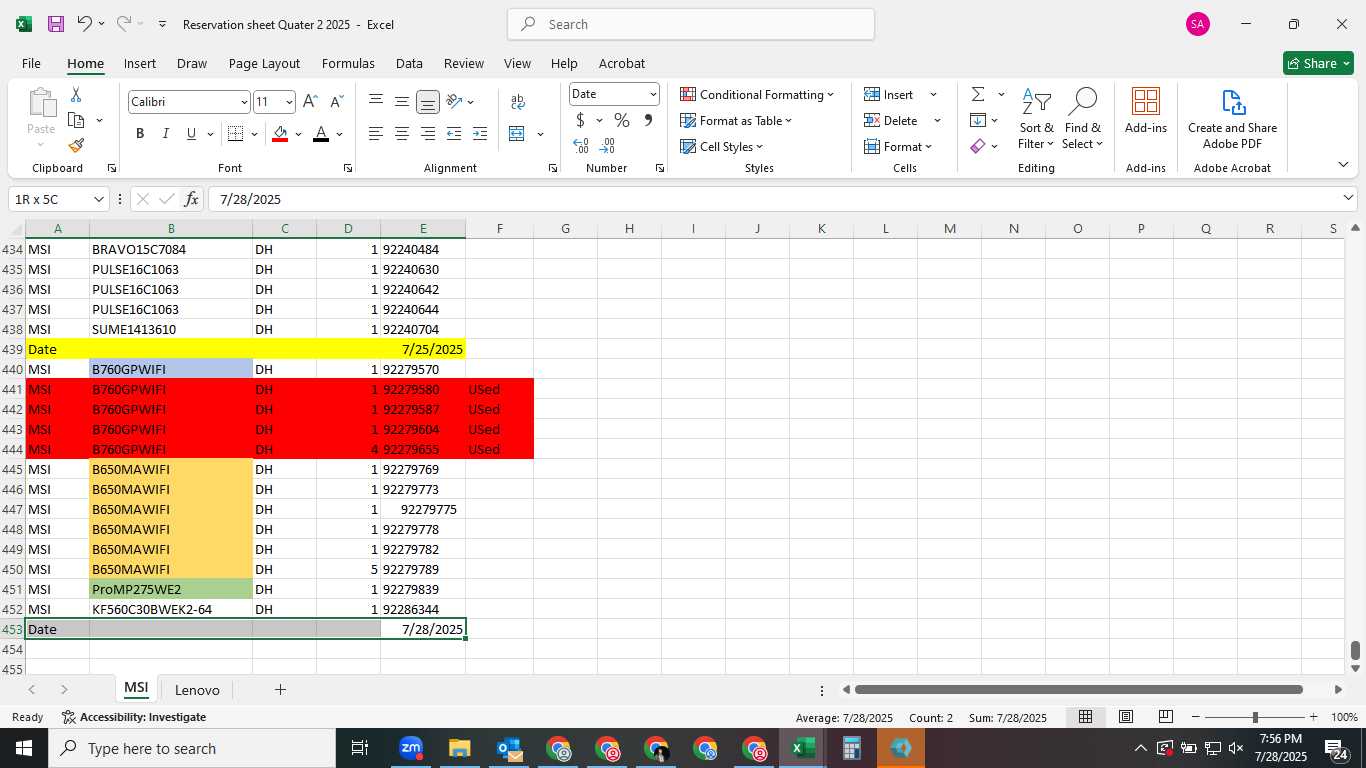Open Outlook from the taskbar
This screenshot has height=768, width=1366.
[x=509, y=748]
